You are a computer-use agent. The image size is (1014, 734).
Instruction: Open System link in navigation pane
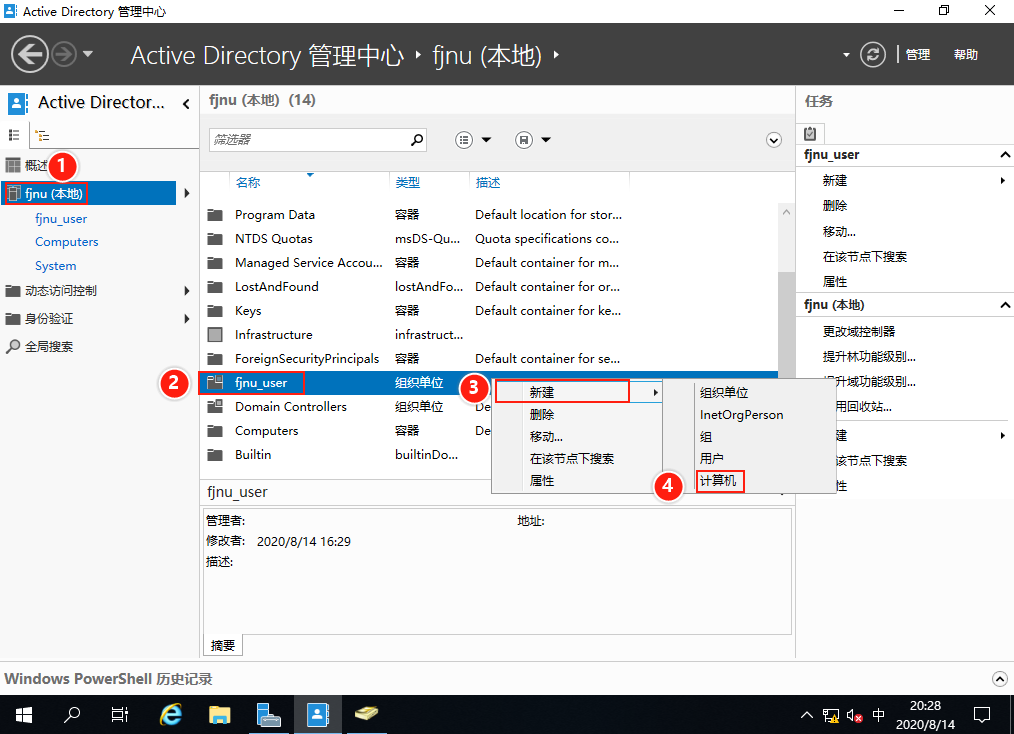56,266
